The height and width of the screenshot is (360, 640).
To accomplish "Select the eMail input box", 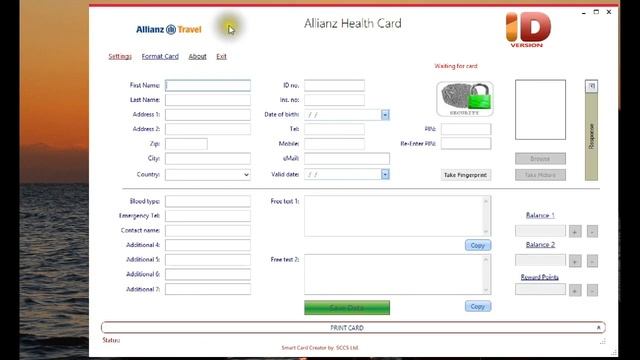I will click(347, 158).
